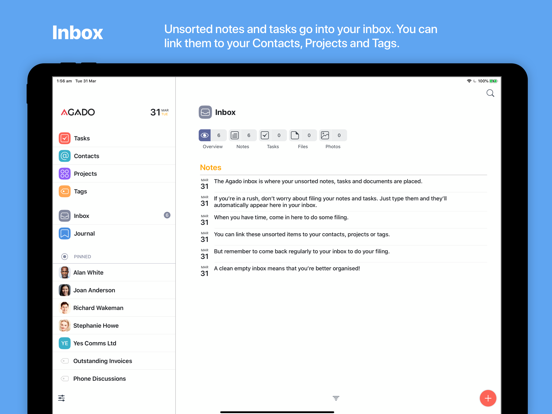Open note 'The Agado inbox is where'

click(343, 184)
